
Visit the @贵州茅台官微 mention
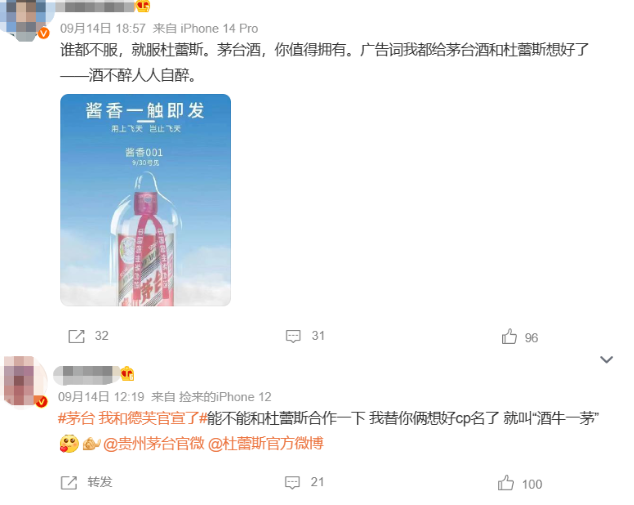[x=154, y=444]
